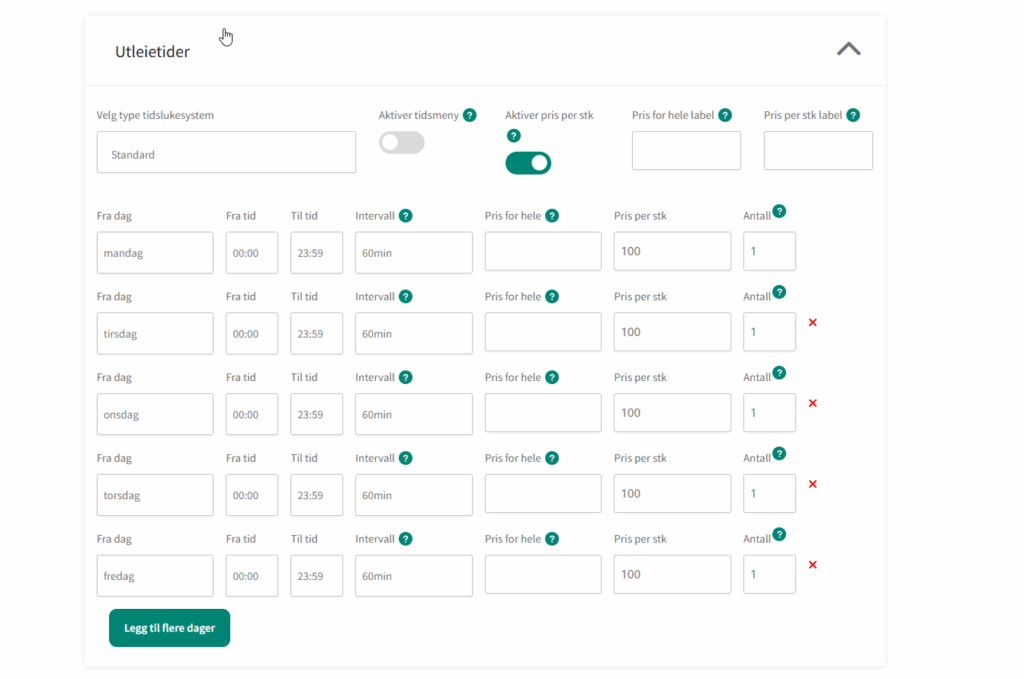Click Pris for hele help icon in tirsdag row
1024x679 pixels.
click(552, 296)
